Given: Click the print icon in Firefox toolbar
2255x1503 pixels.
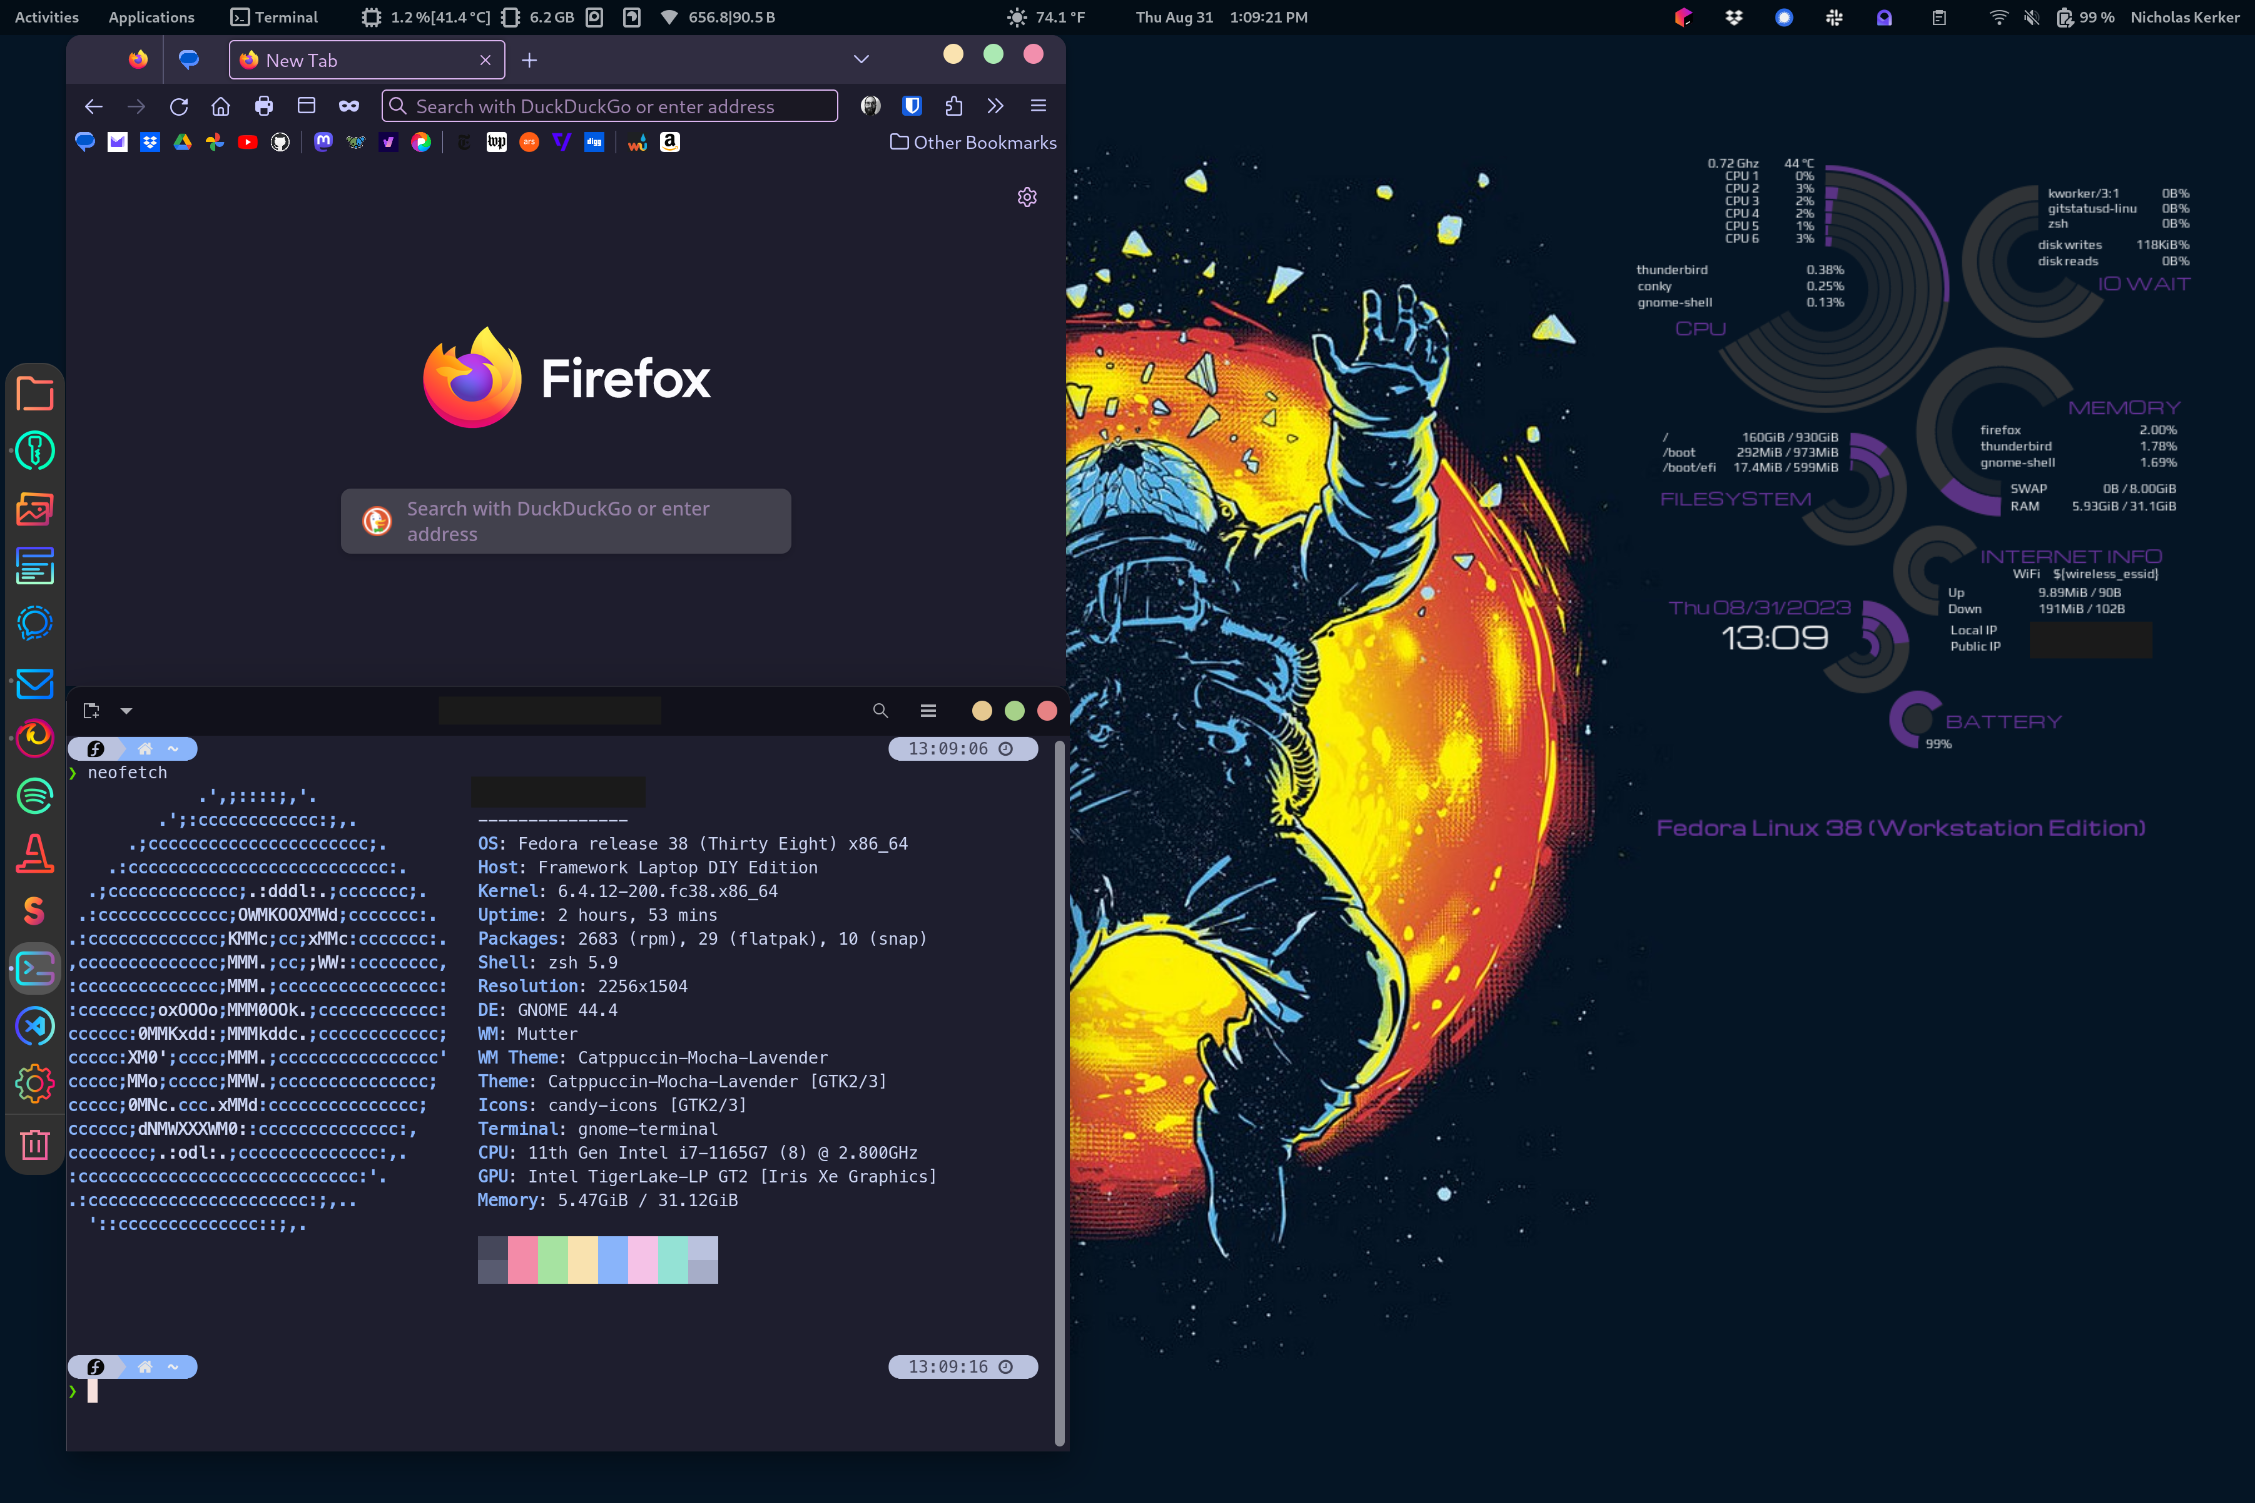Looking at the screenshot, I should [264, 106].
